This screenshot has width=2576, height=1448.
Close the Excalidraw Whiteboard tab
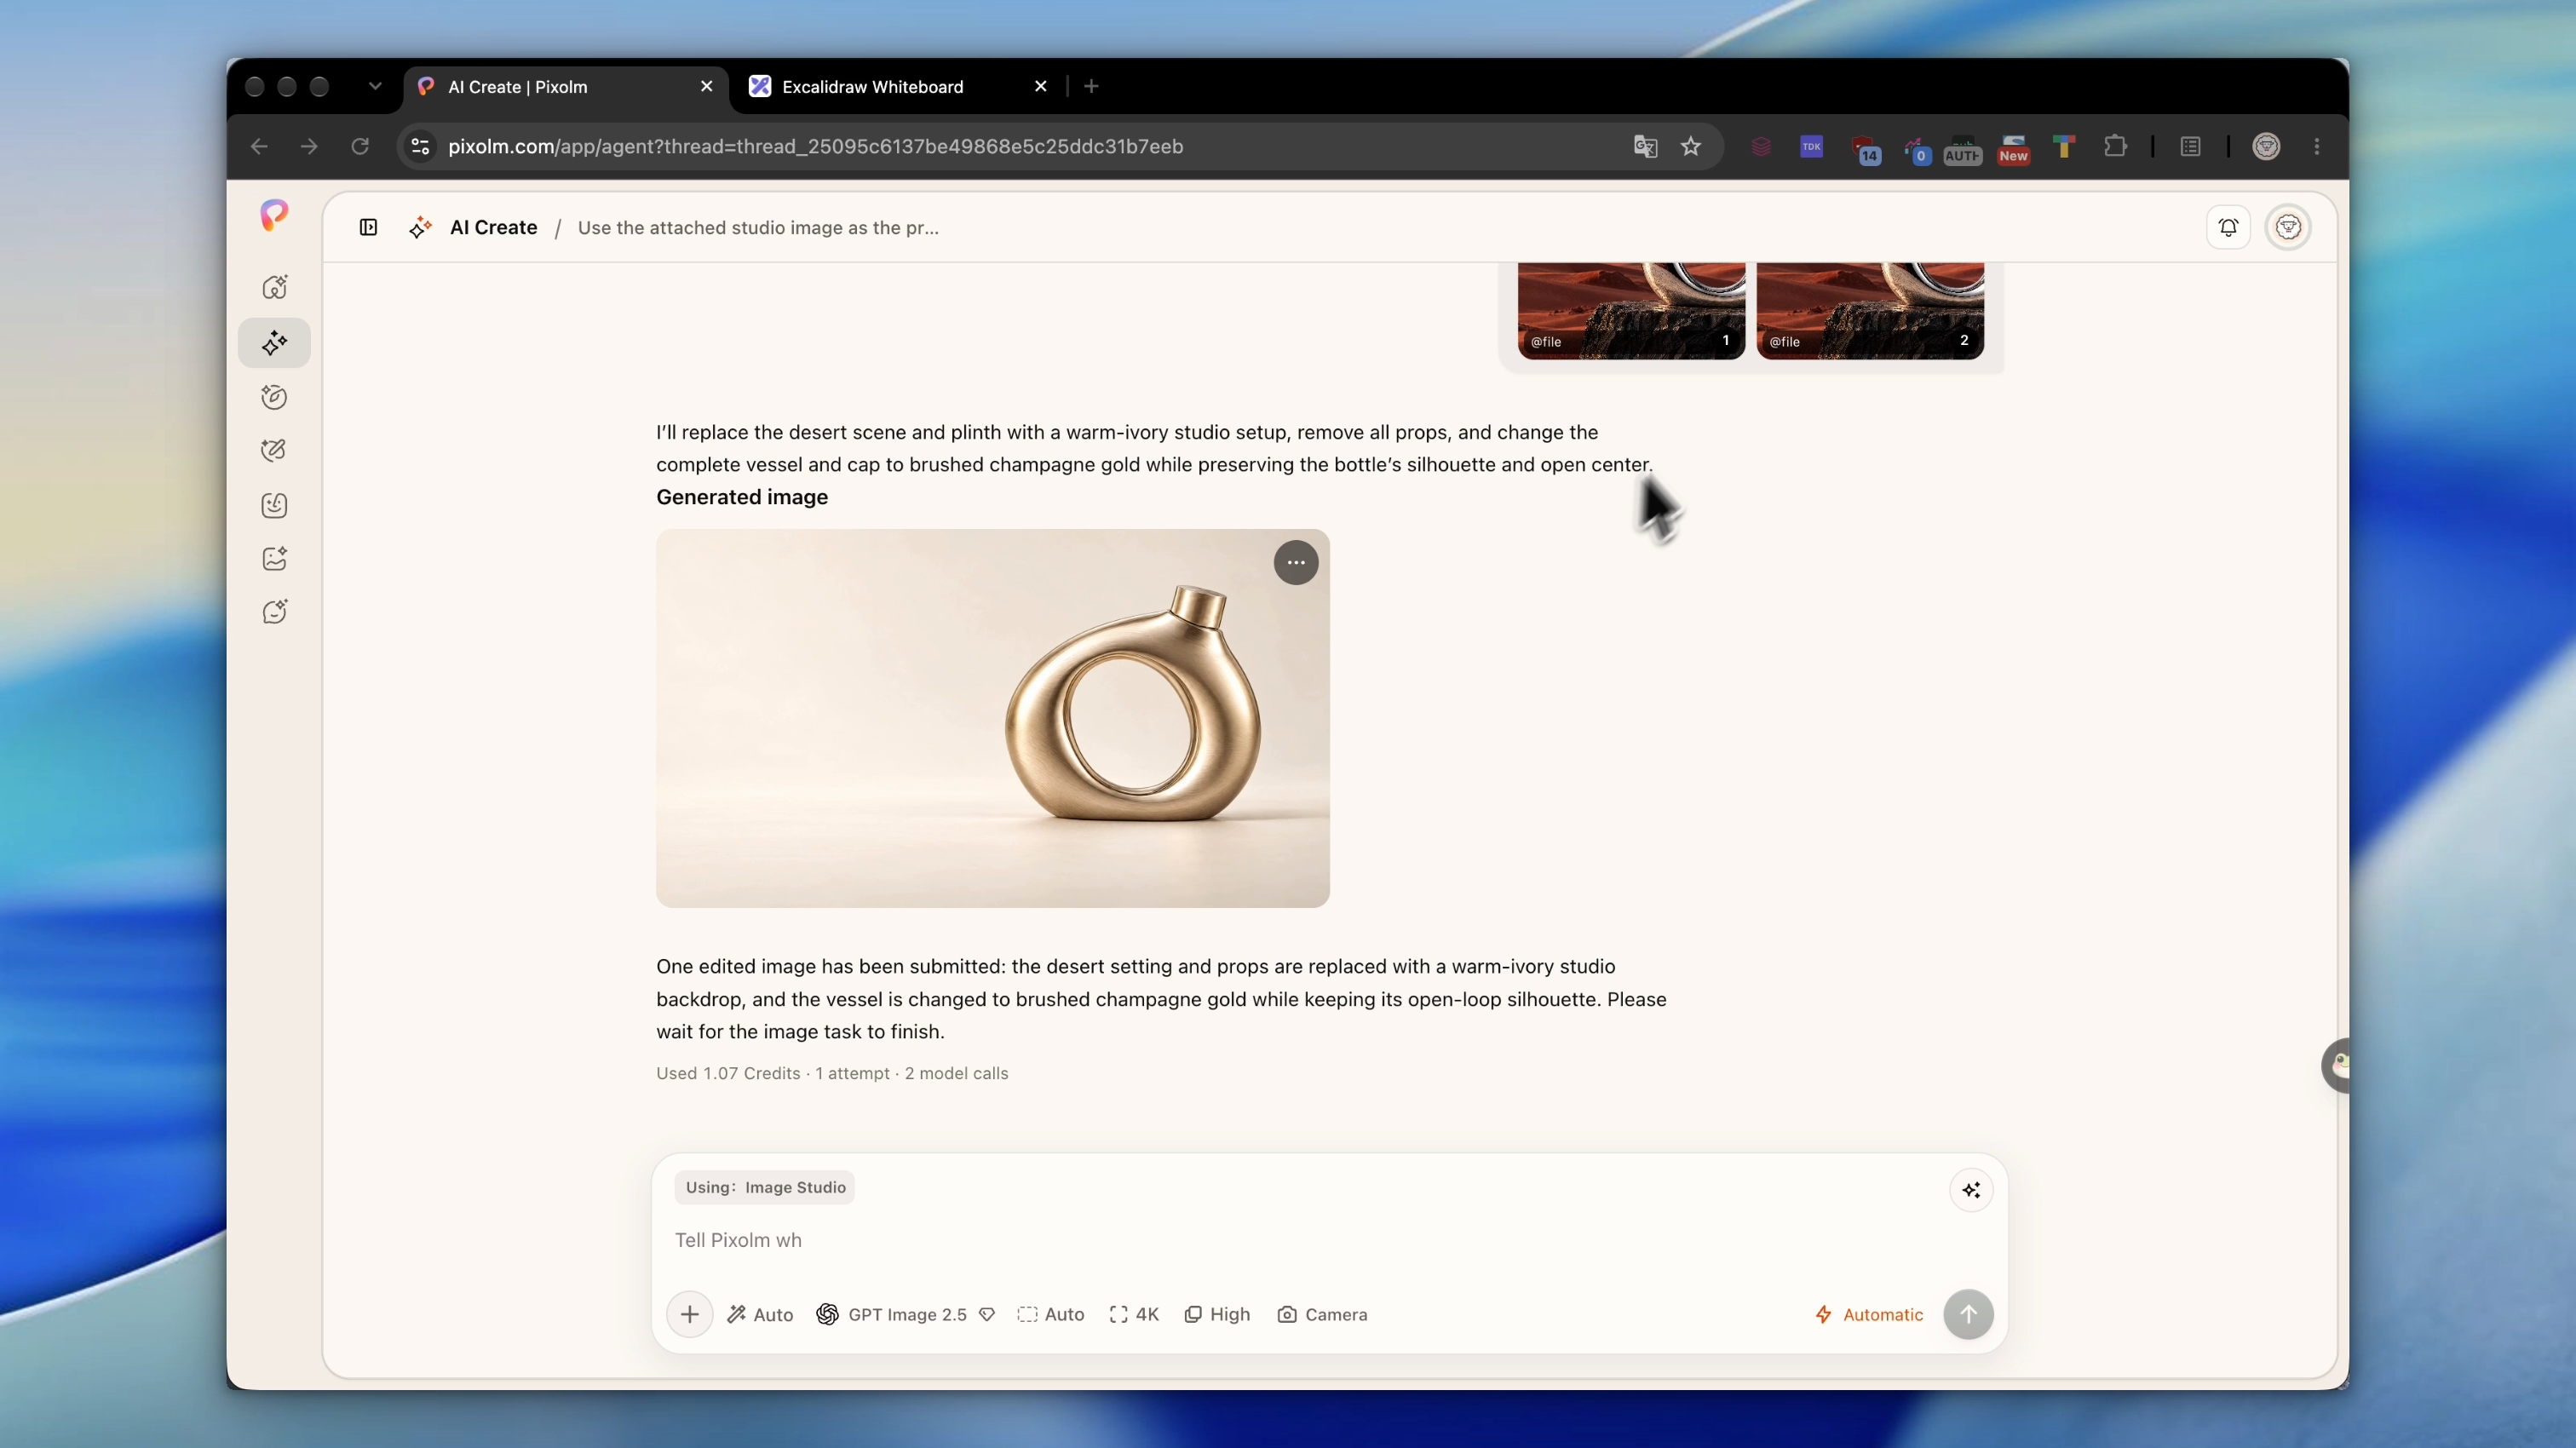tap(1040, 86)
